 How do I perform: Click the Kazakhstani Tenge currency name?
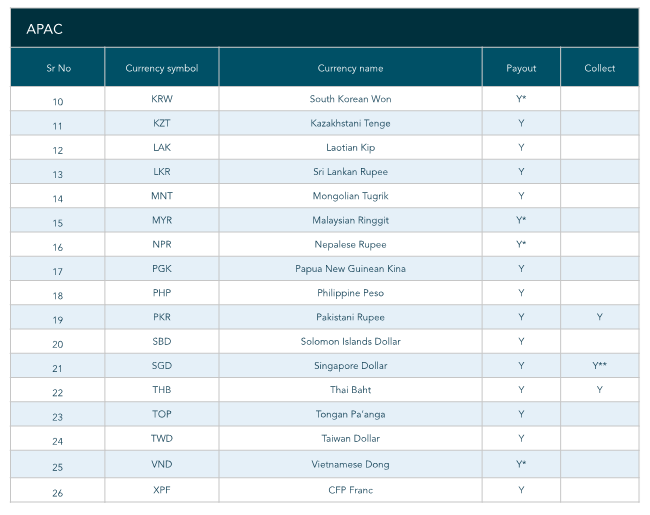tap(350, 123)
